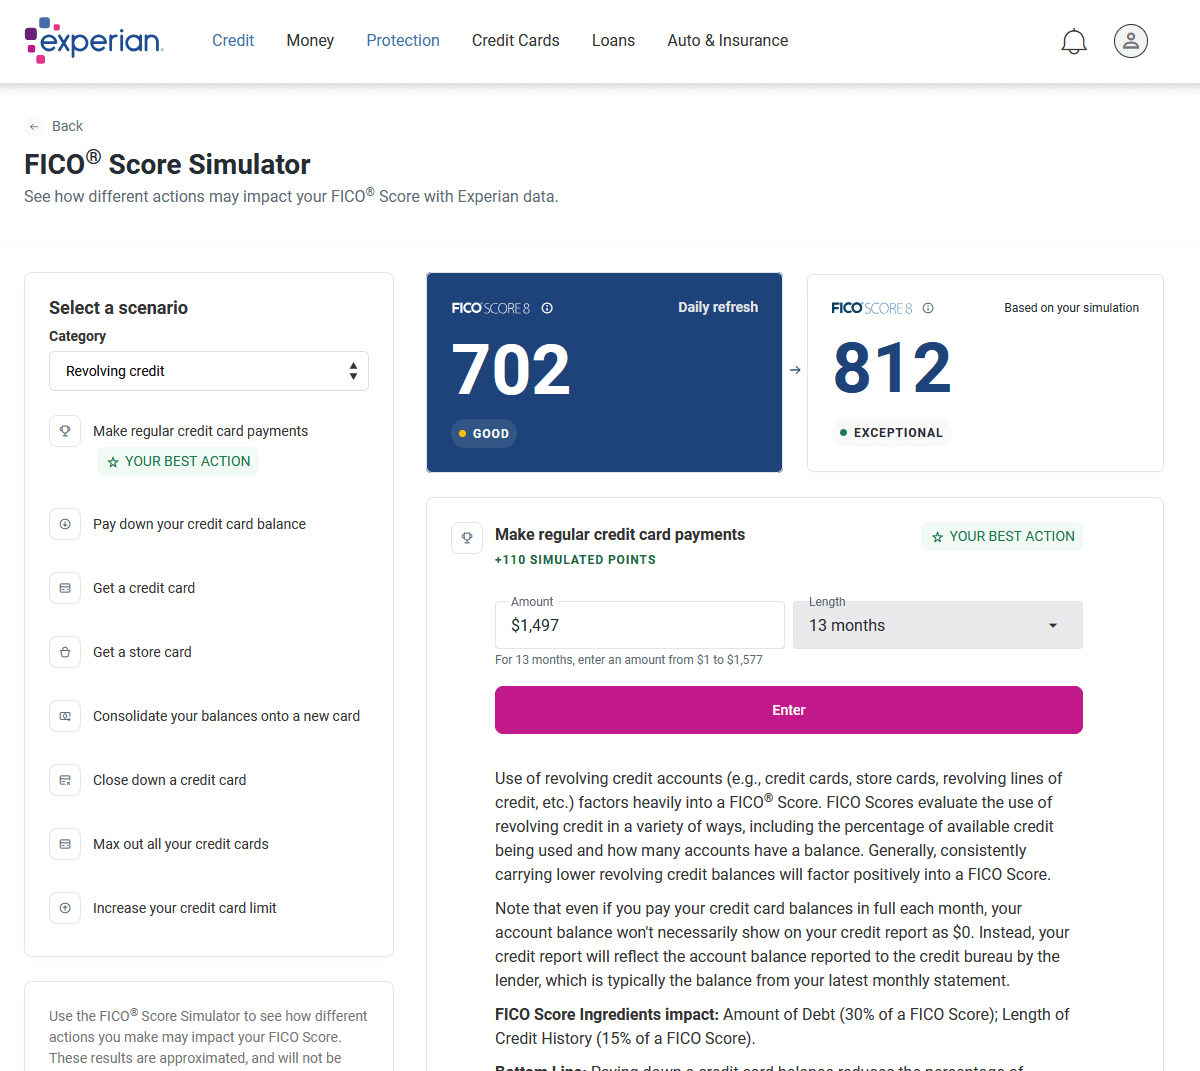Expand the Length 13 months dropdown
This screenshot has height=1071, width=1200.
point(938,625)
